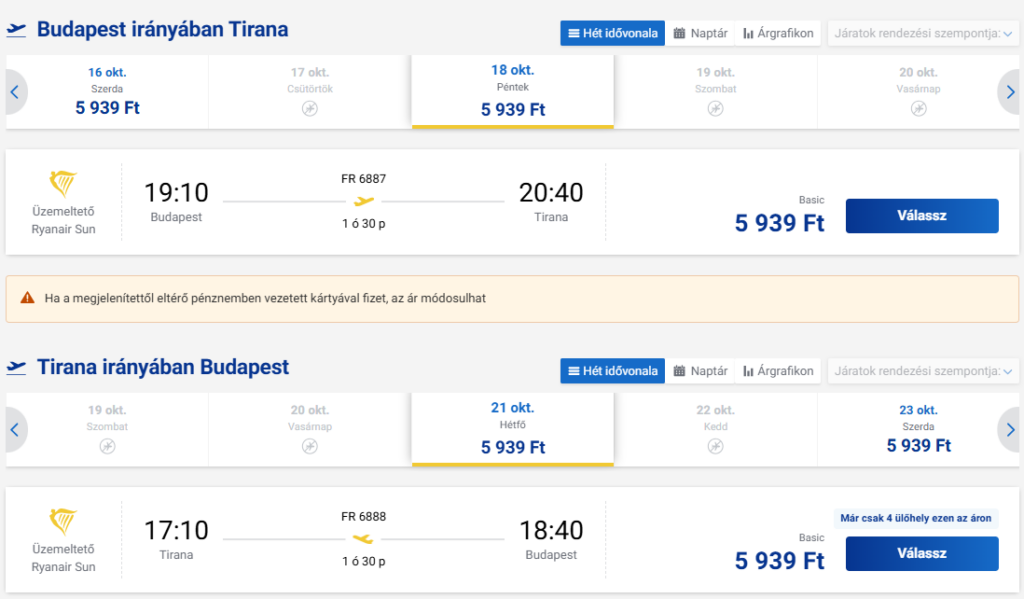1024x599 pixels.
Task: Show earlier outbound dates with left arrow
Action: click(x=15, y=92)
